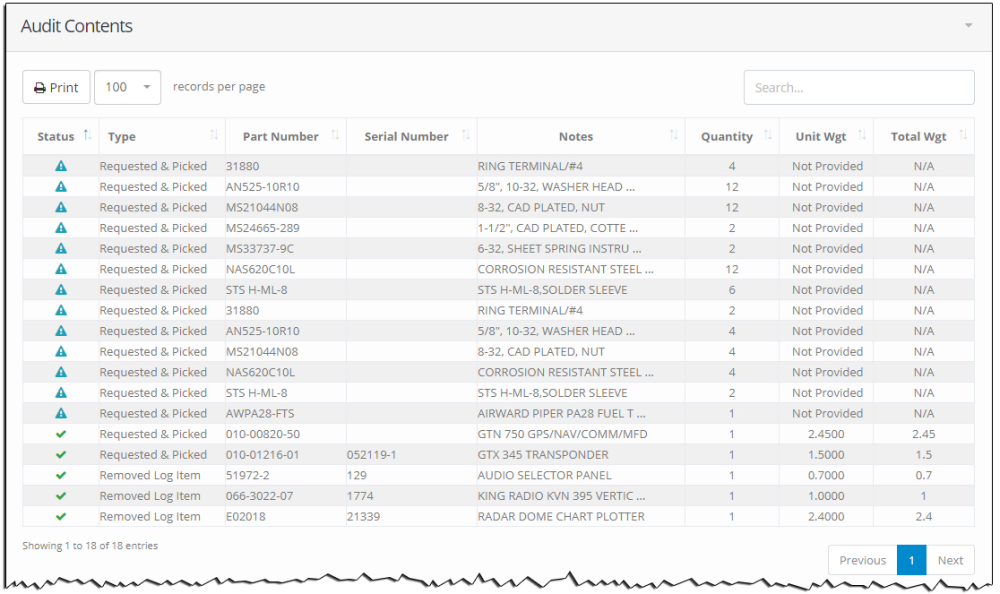Viewport: 1000px width, 594px height.
Task: Click the Removed Log Item for E02018
Action: click(150, 516)
